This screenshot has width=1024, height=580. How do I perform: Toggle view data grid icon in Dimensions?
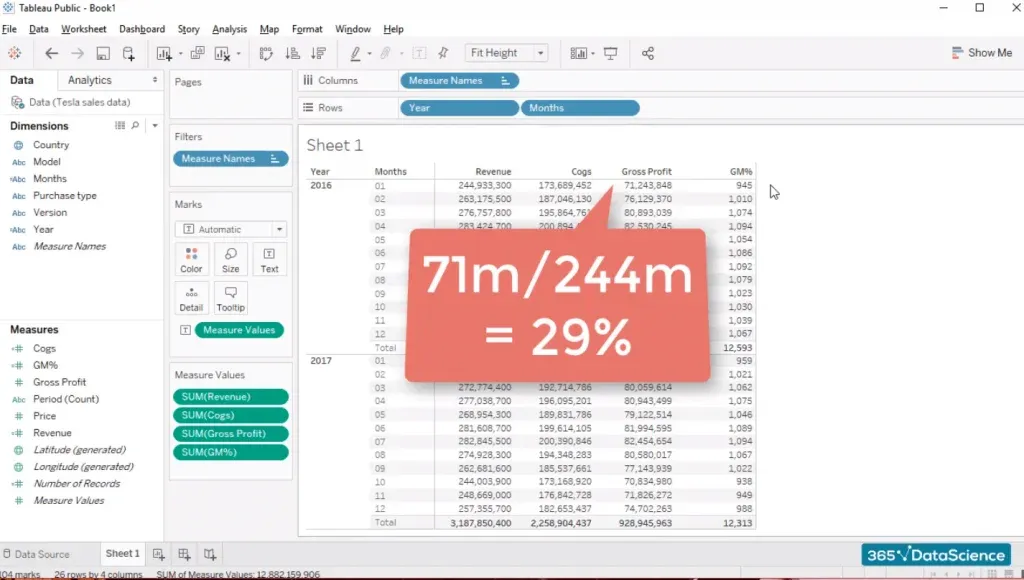[x=120, y=126]
